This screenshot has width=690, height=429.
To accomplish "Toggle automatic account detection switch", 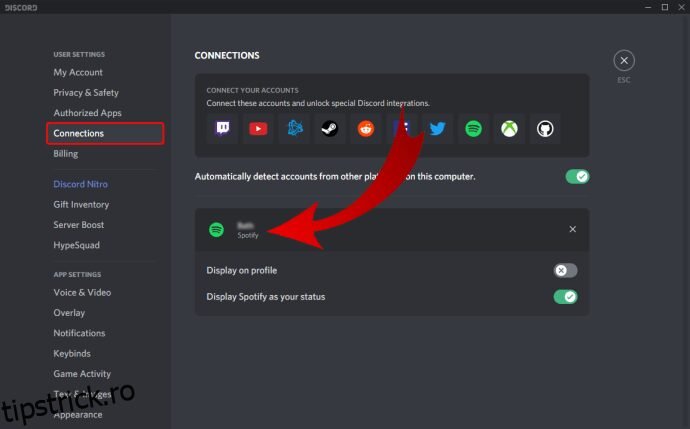I will (577, 176).
